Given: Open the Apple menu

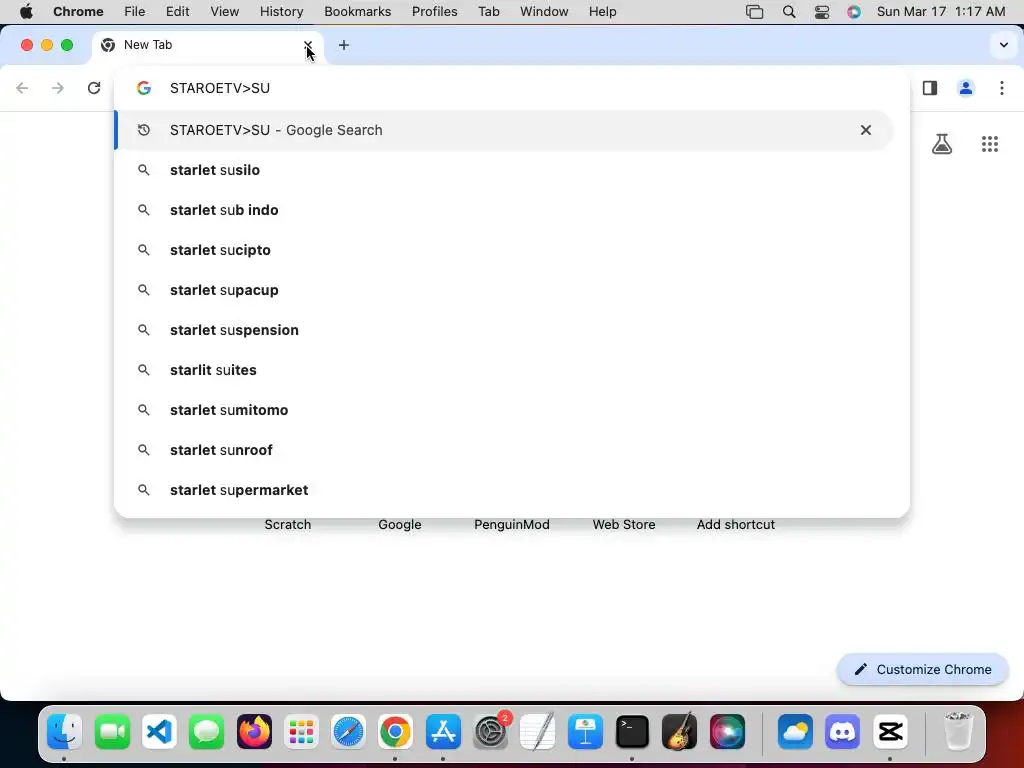Looking at the screenshot, I should click(26, 12).
